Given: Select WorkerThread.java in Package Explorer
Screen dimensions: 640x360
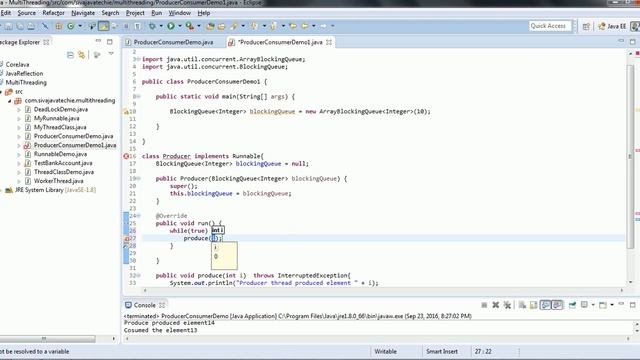Looking at the screenshot, I should point(58,181).
